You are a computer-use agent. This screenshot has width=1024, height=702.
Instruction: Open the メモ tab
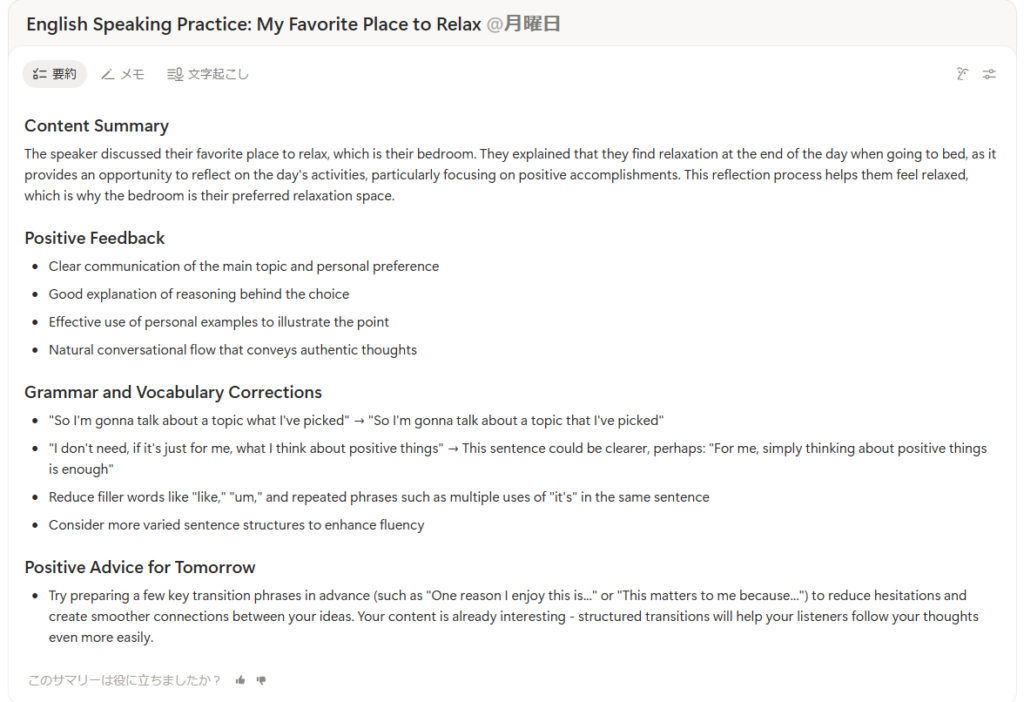[x=123, y=74]
